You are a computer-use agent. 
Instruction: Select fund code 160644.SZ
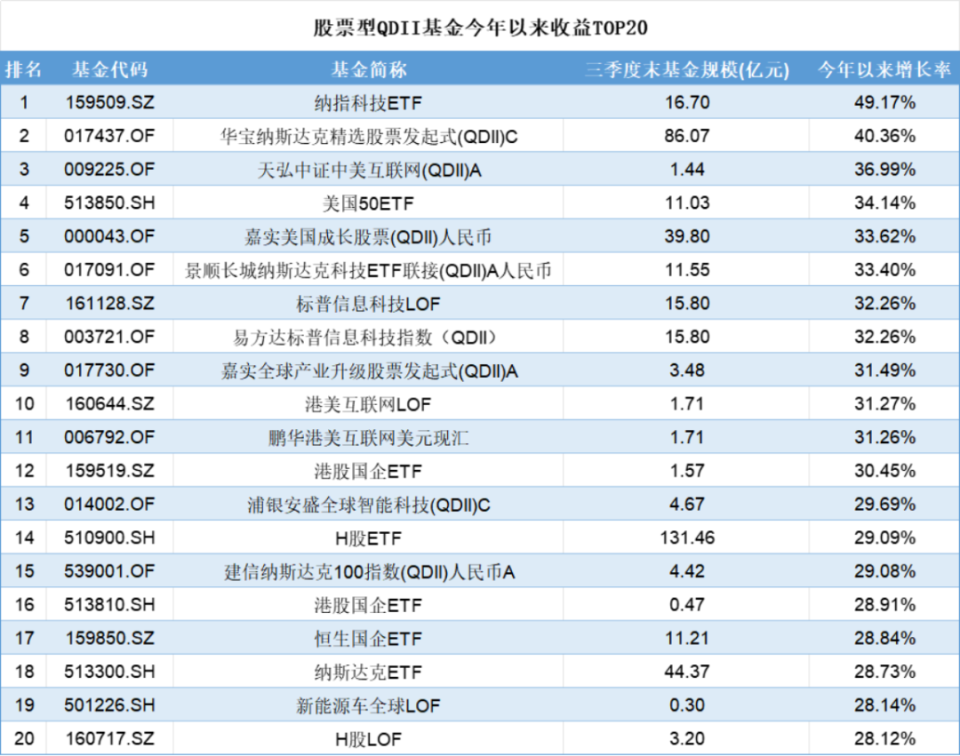(110, 404)
